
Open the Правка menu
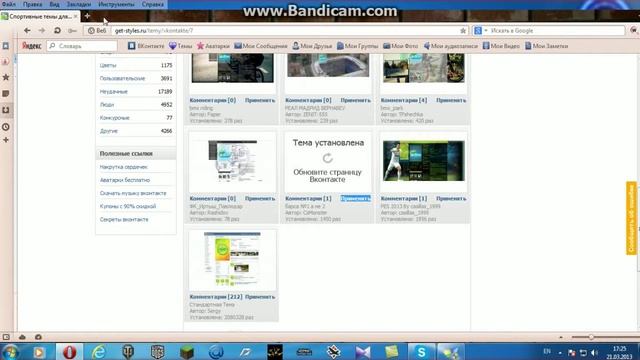32,4
